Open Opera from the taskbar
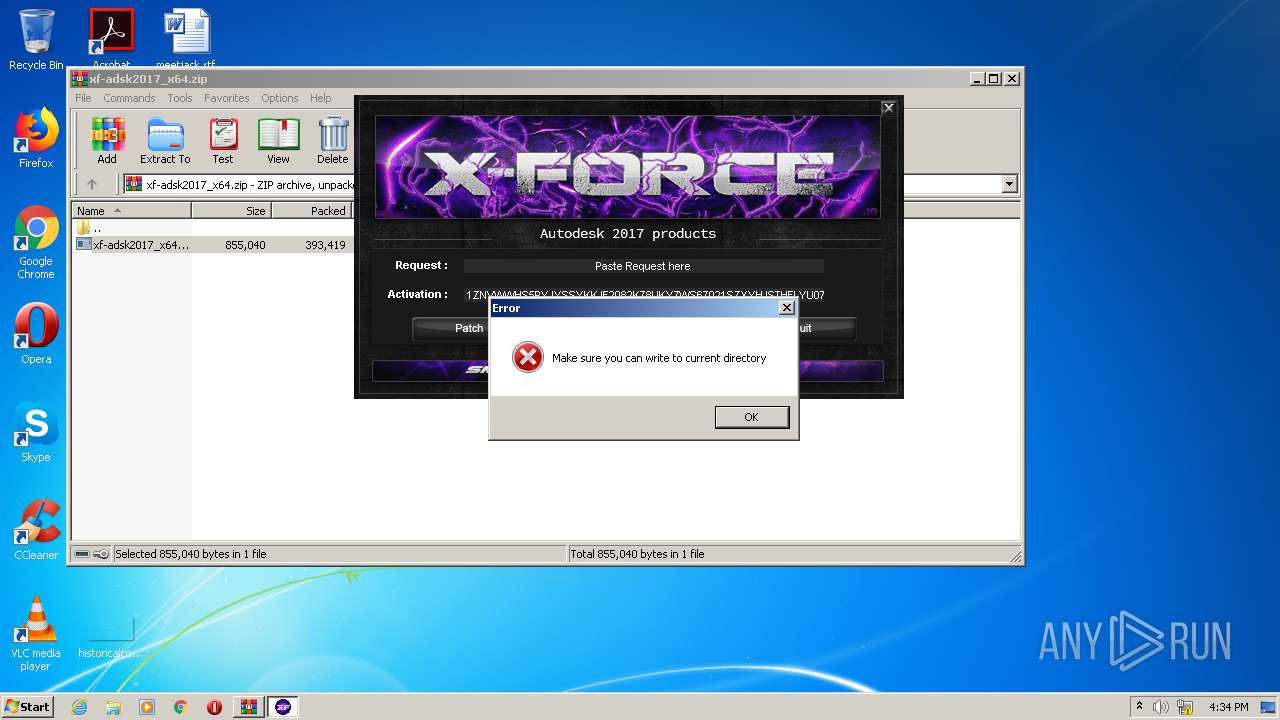The width and height of the screenshot is (1280, 720). click(x=214, y=707)
